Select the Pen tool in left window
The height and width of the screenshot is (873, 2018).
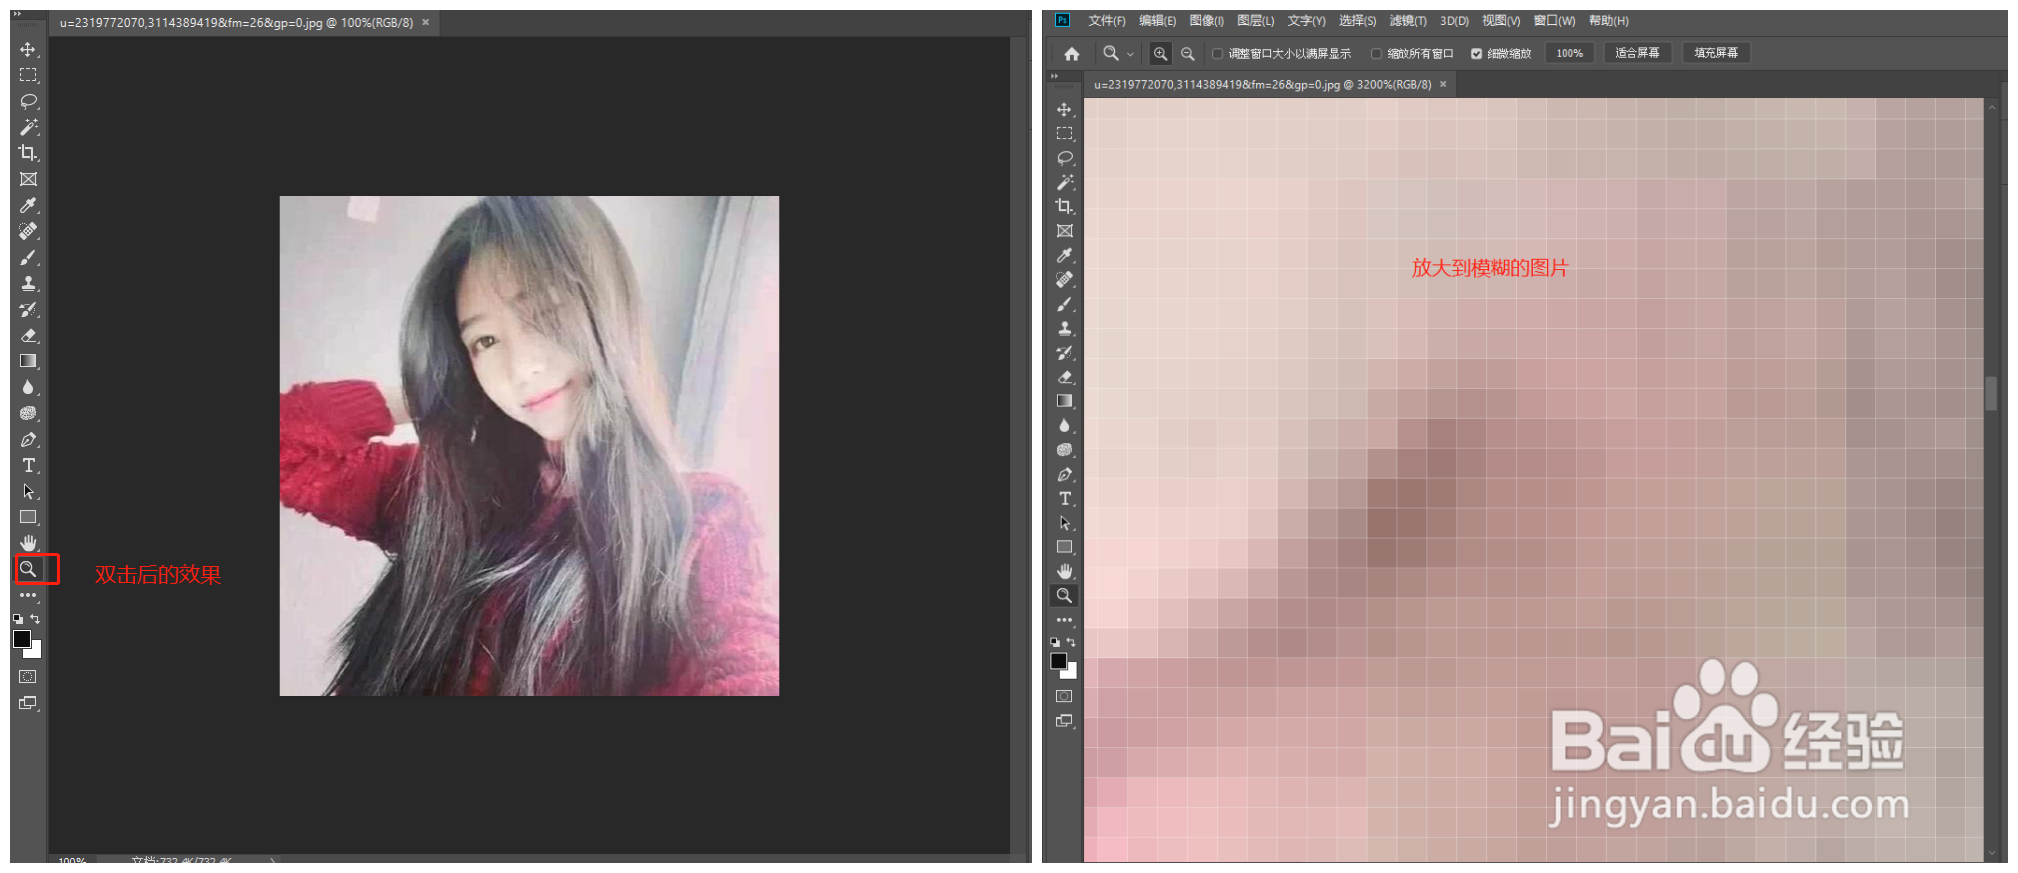coord(28,439)
